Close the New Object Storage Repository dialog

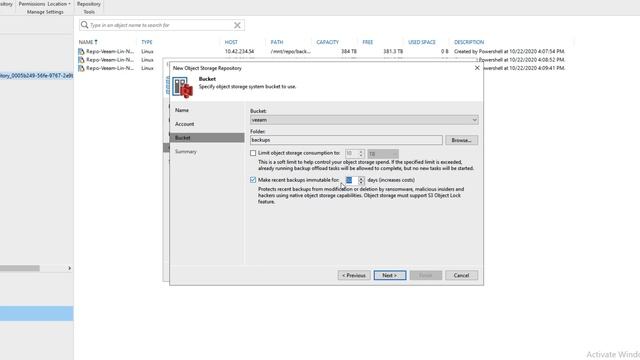pos(477,68)
